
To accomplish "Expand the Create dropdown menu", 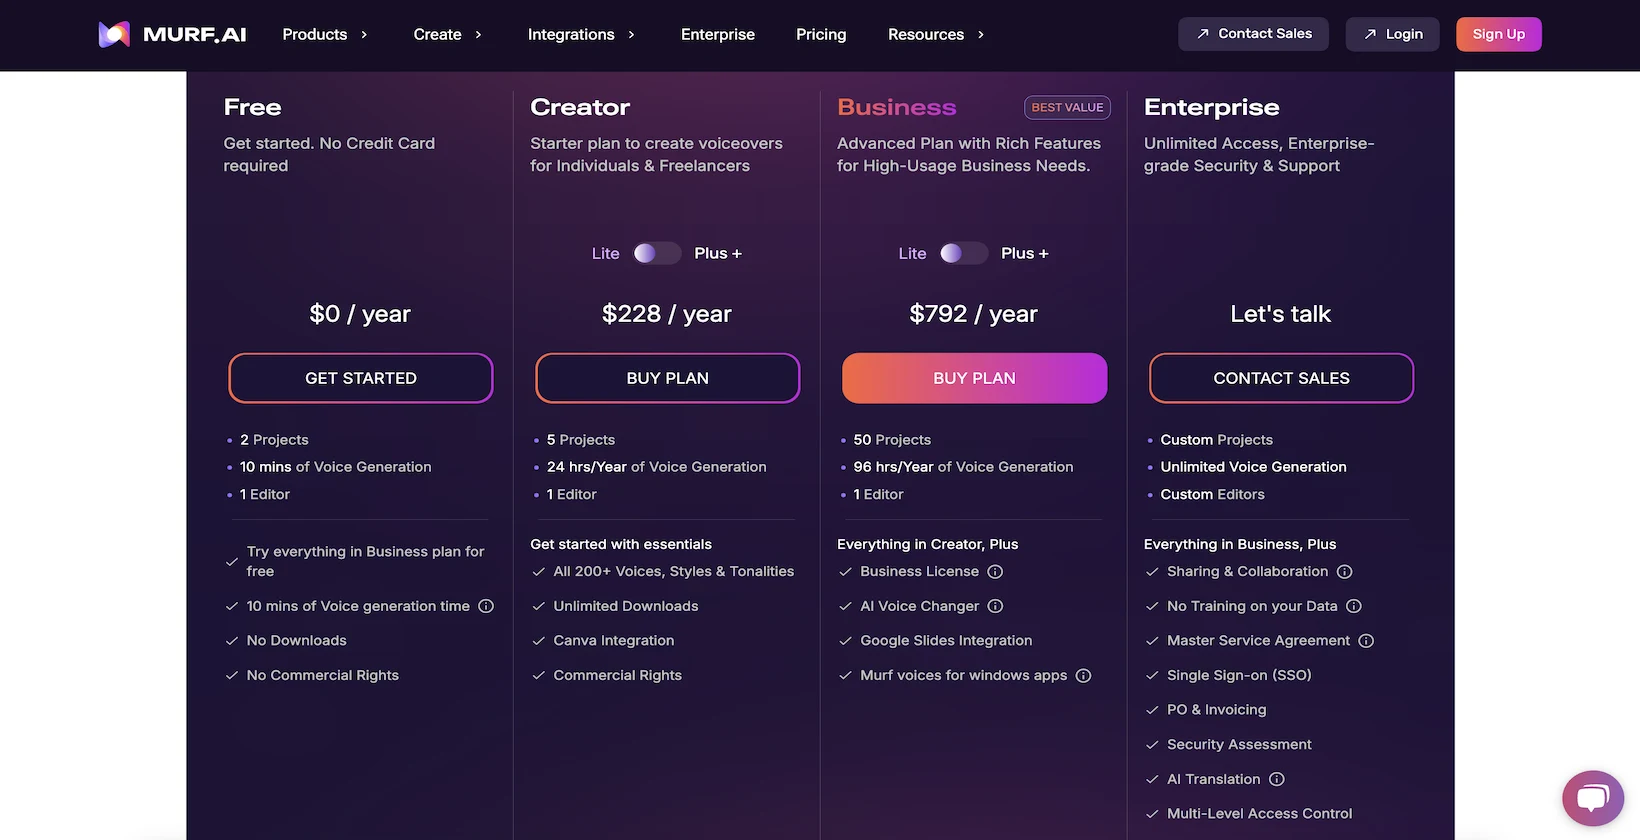I will click(447, 35).
